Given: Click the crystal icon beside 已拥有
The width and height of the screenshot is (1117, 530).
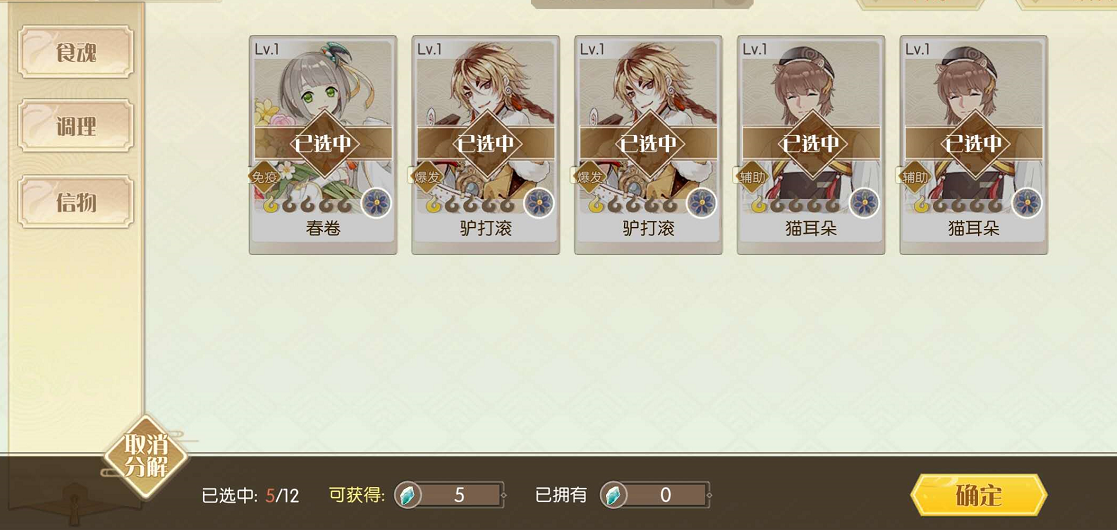Looking at the screenshot, I should coord(613,494).
